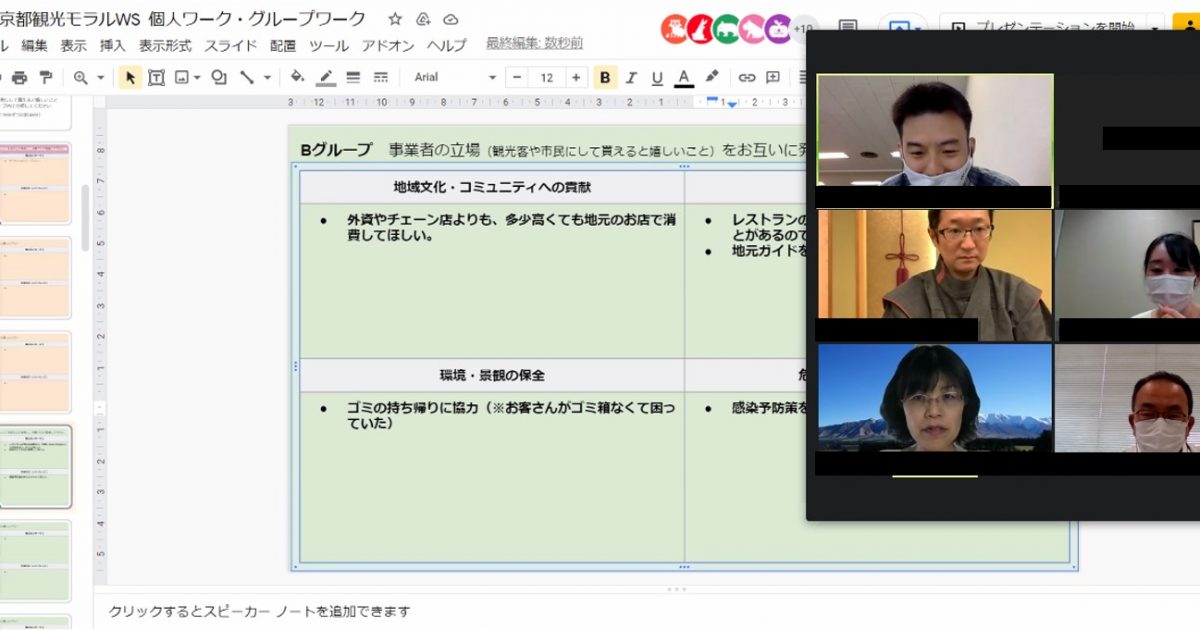The width and height of the screenshot is (1200, 630).
Task: Open the 挿入 menu
Action: coord(113,45)
